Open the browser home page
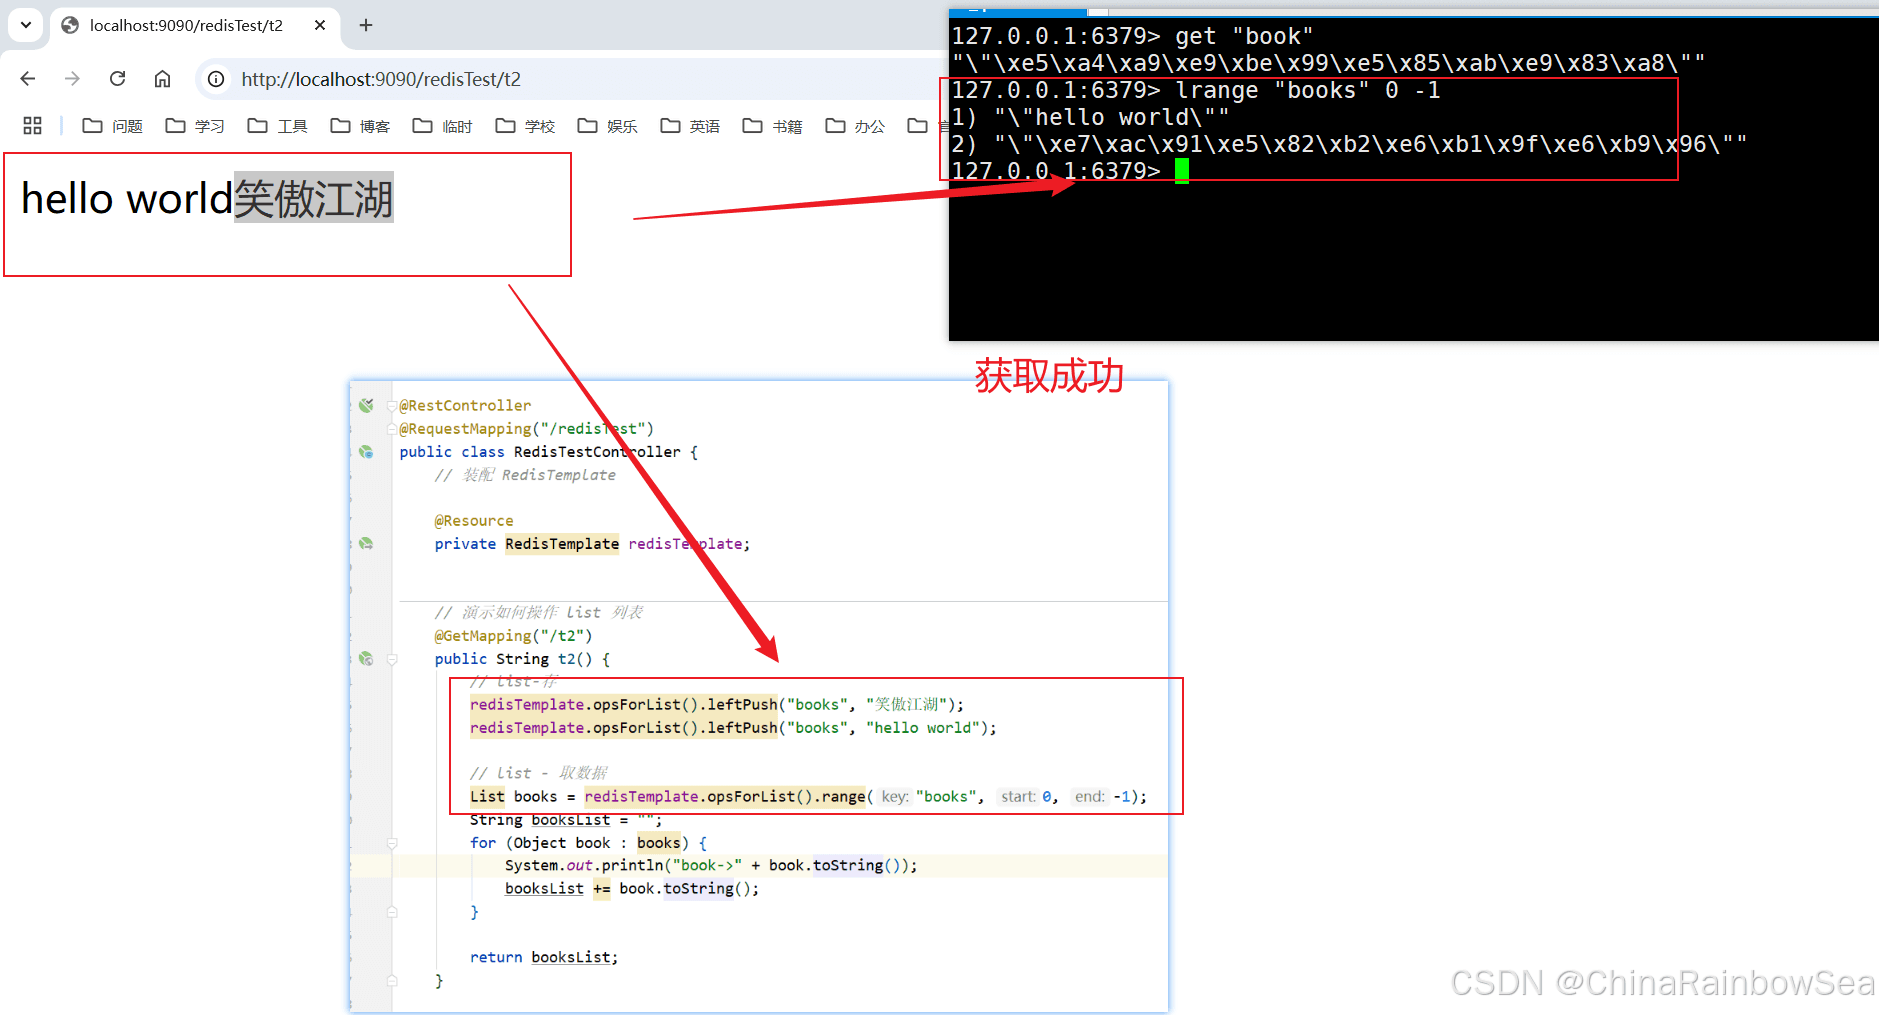 (x=162, y=79)
